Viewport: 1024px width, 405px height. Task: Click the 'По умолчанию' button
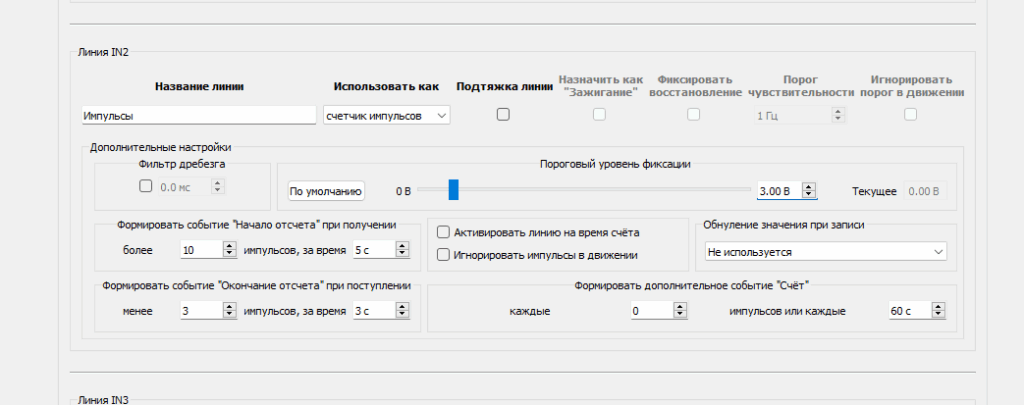click(326, 190)
